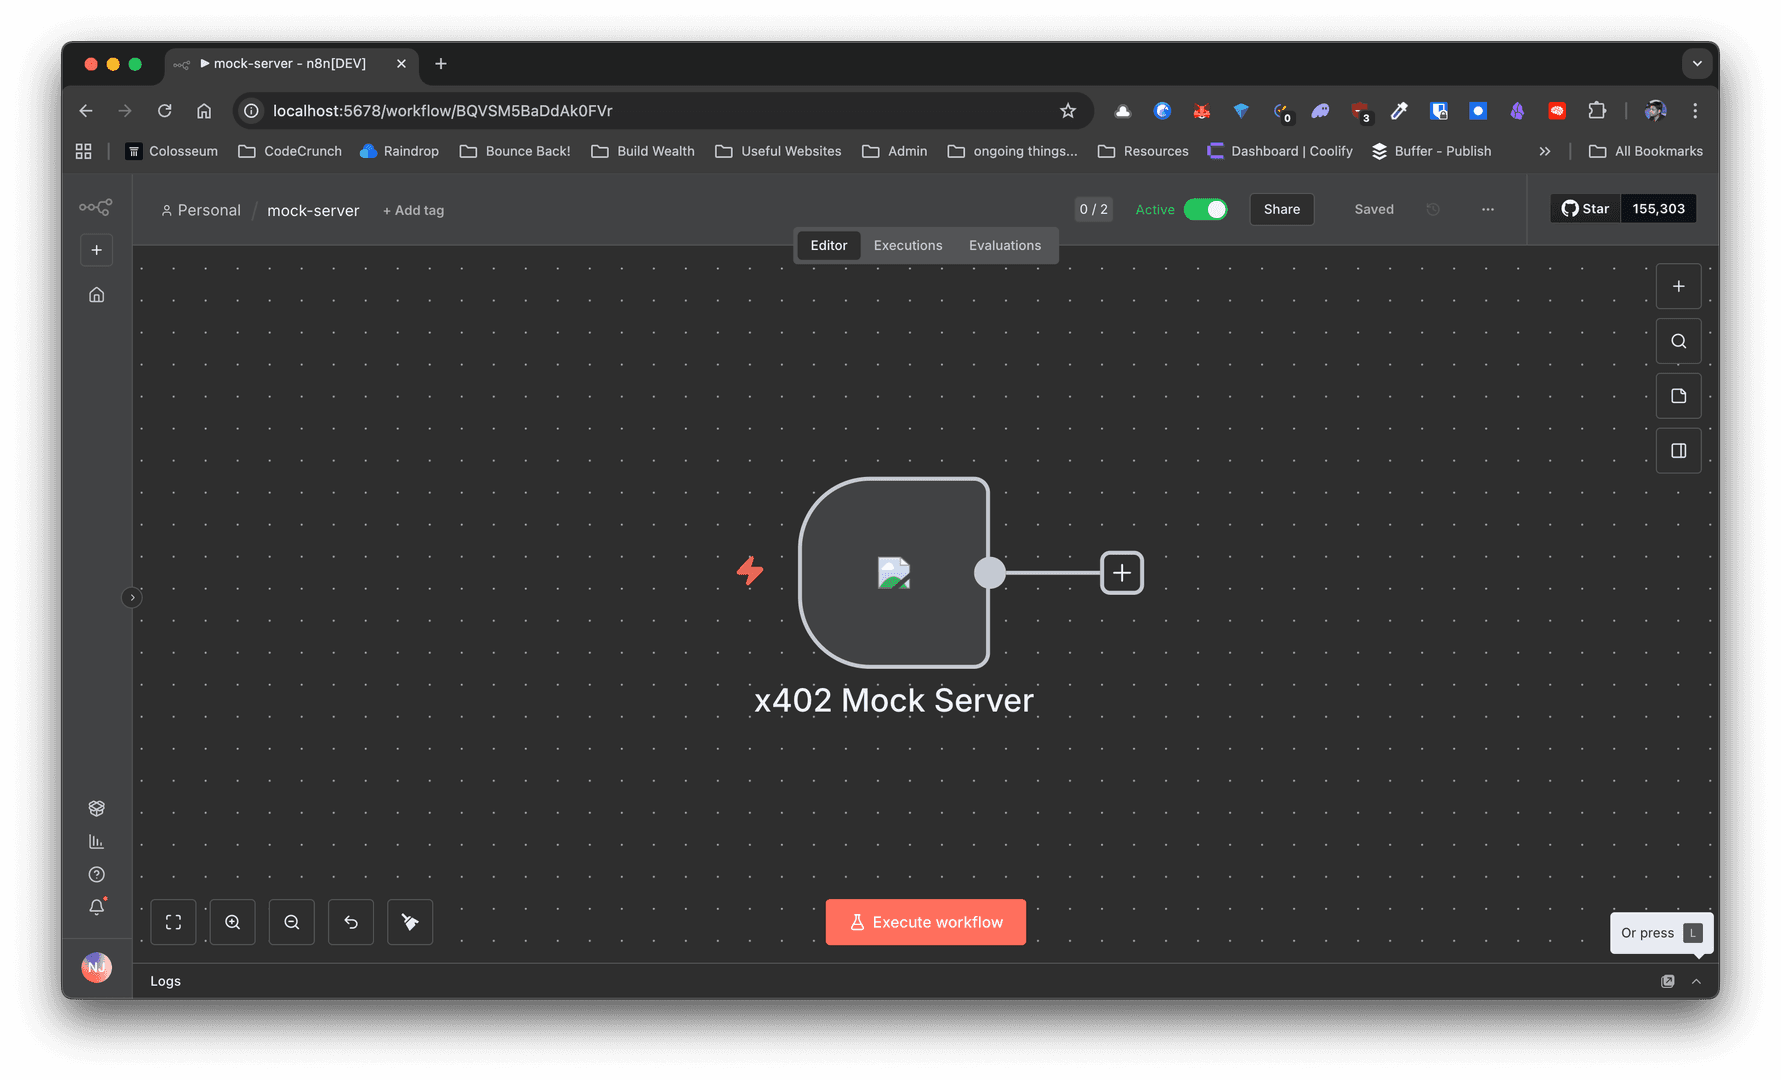This screenshot has height=1080, width=1781.
Task: Switch to the Executions tab
Action: [907, 245]
